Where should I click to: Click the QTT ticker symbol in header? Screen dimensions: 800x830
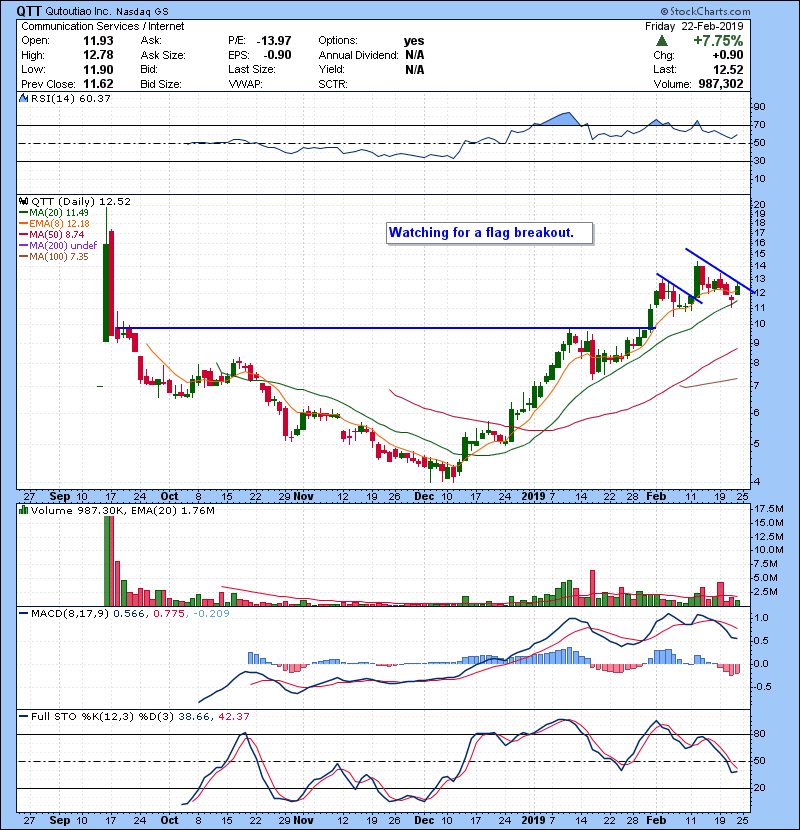tap(29, 11)
